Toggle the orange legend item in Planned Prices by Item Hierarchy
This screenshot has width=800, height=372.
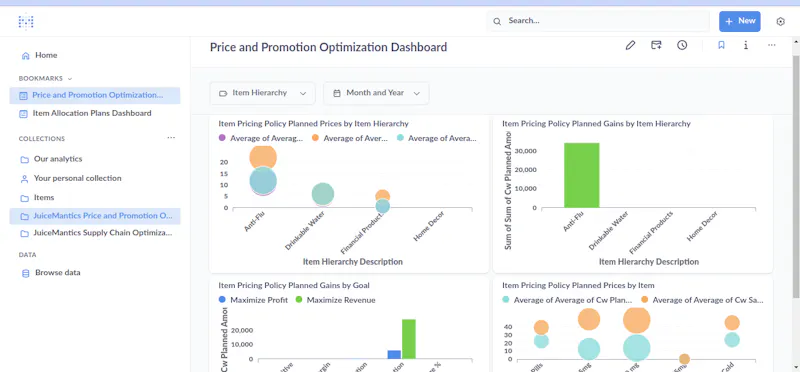pyautogui.click(x=349, y=138)
